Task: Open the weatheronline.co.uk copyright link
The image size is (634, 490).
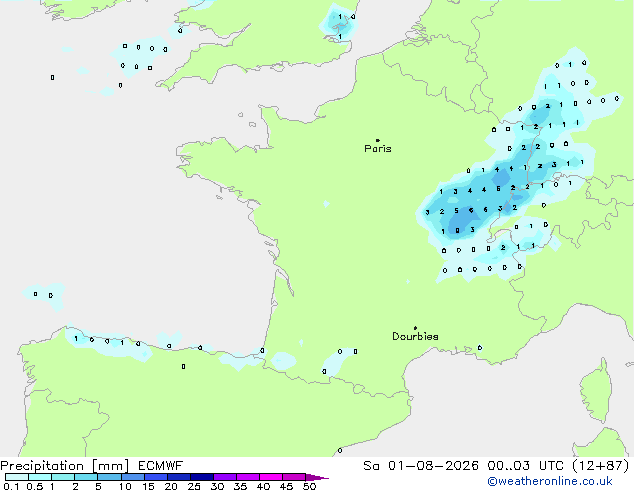Action: [x=550, y=481]
